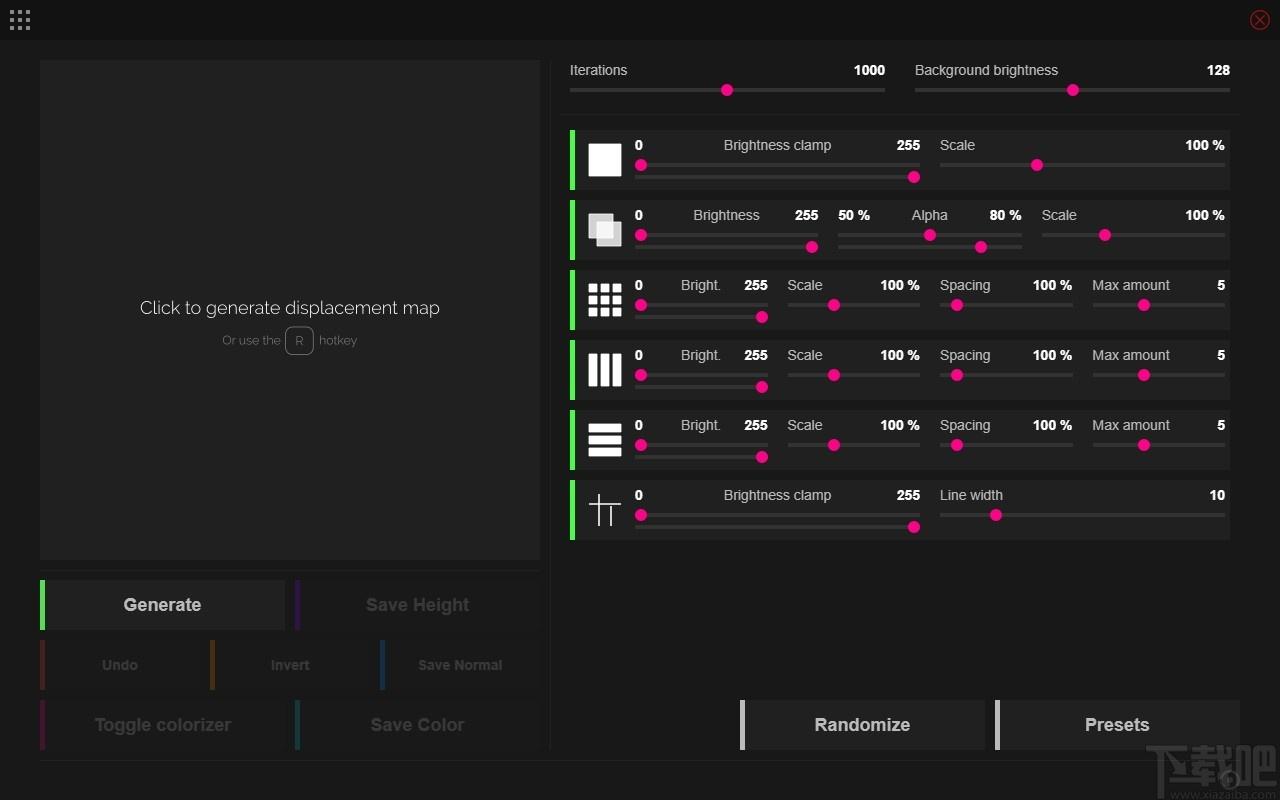Click the R hotkey key badge
The height and width of the screenshot is (800, 1280).
coord(299,341)
